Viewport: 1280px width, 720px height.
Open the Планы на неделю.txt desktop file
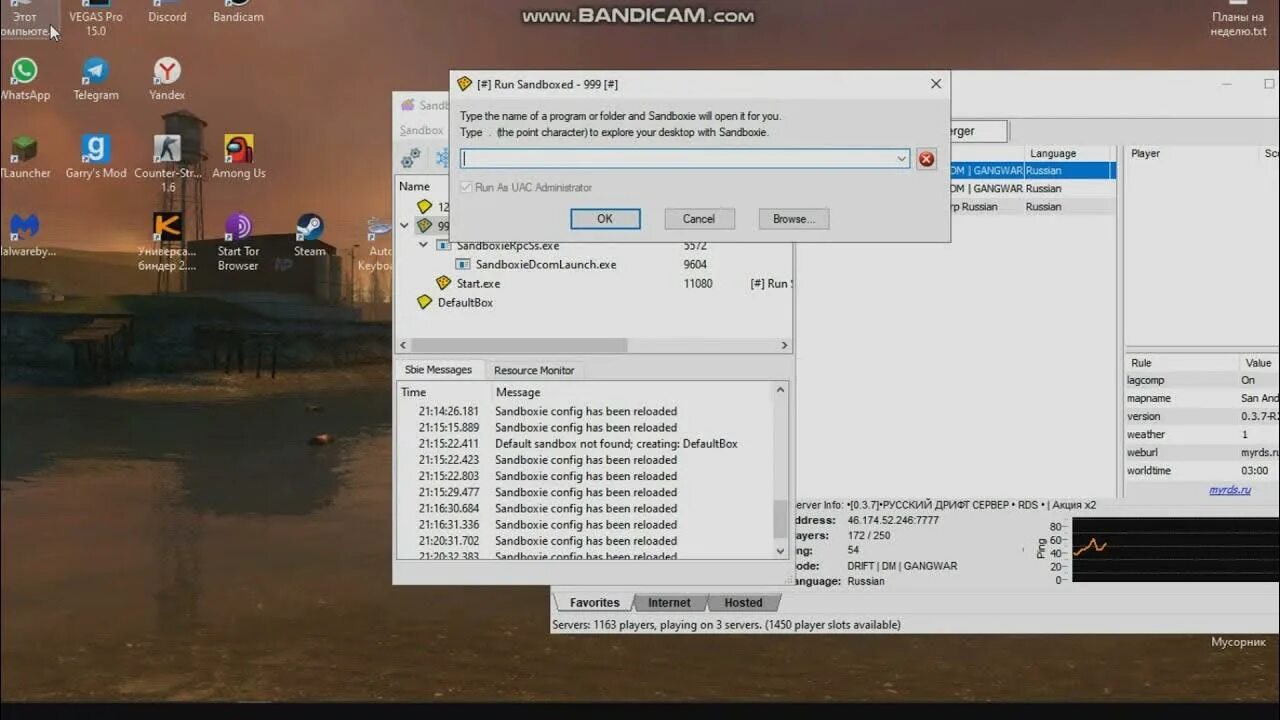(x=1238, y=19)
